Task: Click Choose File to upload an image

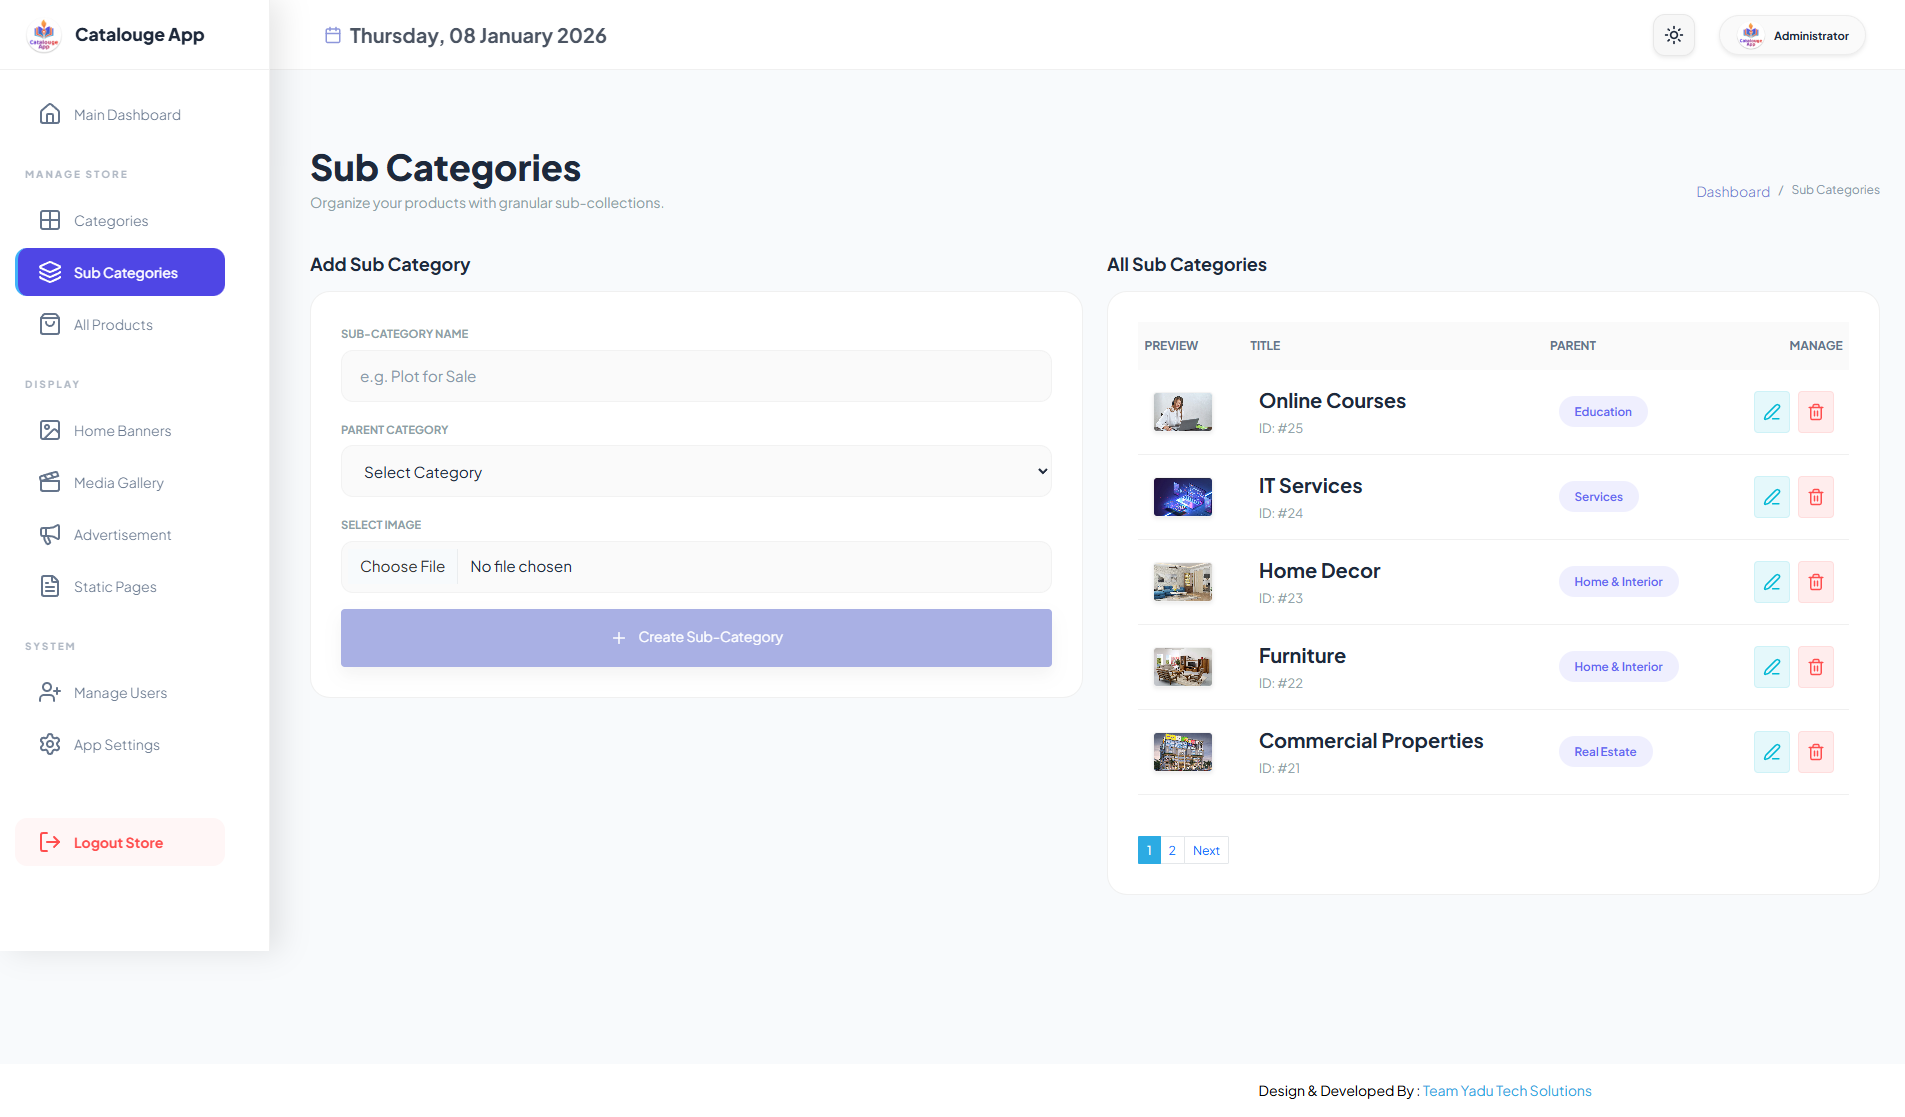Action: pos(402,566)
